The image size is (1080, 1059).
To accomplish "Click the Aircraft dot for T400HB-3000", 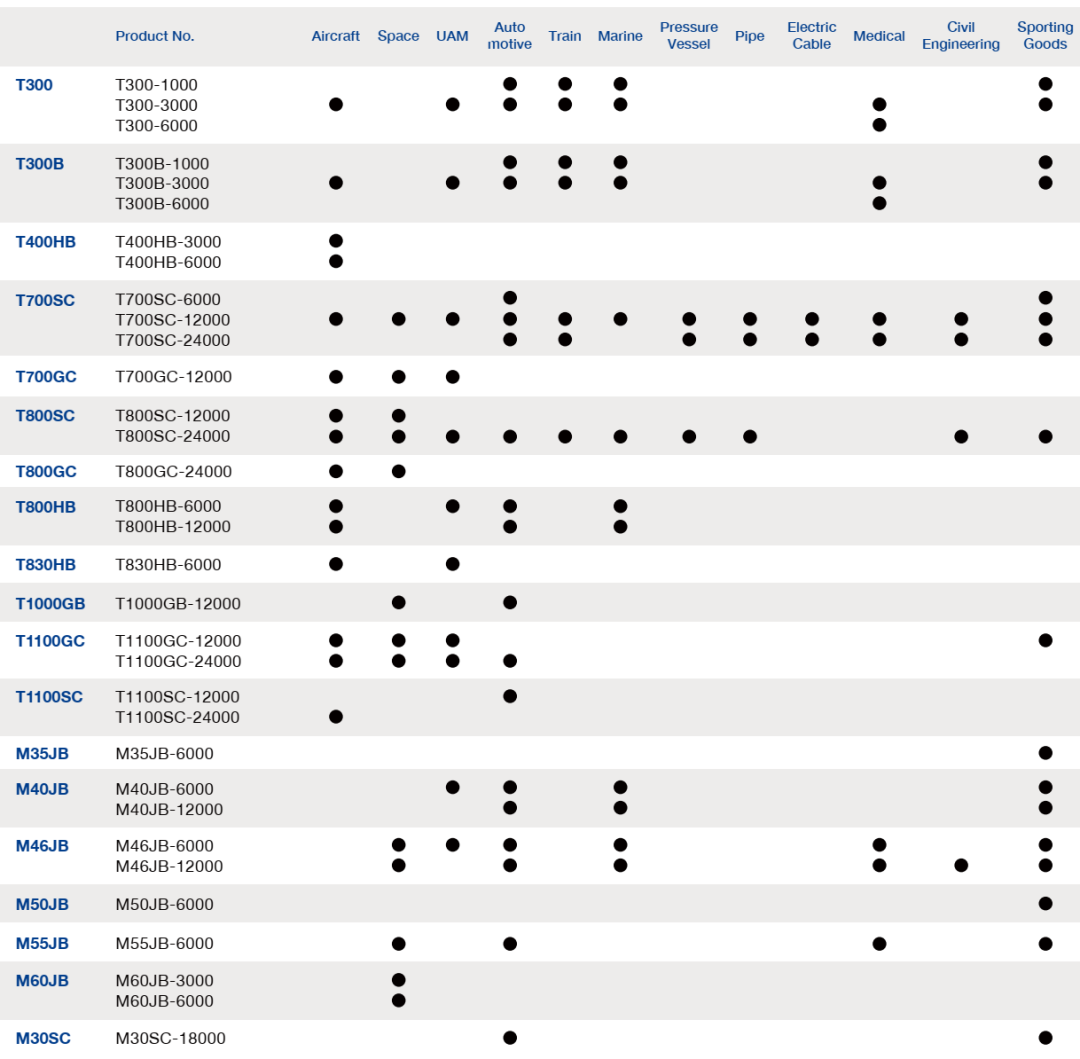I will point(336,241).
